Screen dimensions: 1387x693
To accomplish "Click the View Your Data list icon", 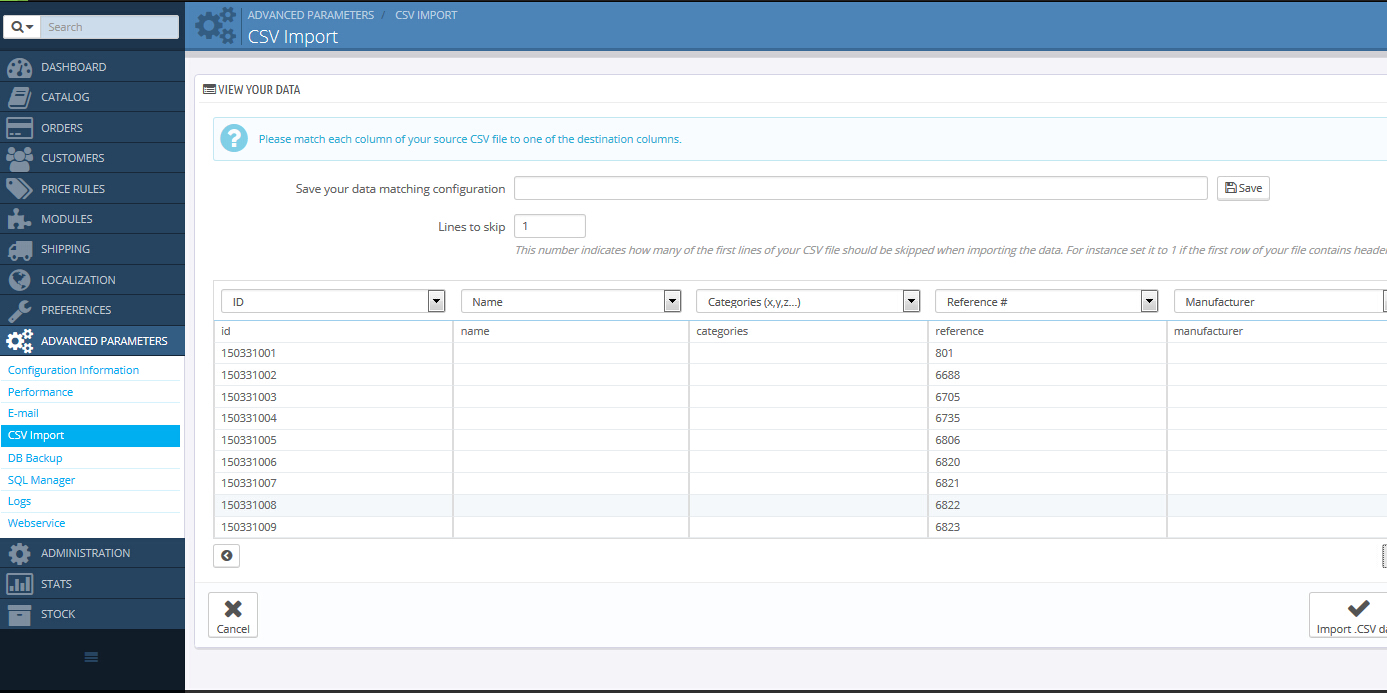I will [x=209, y=89].
